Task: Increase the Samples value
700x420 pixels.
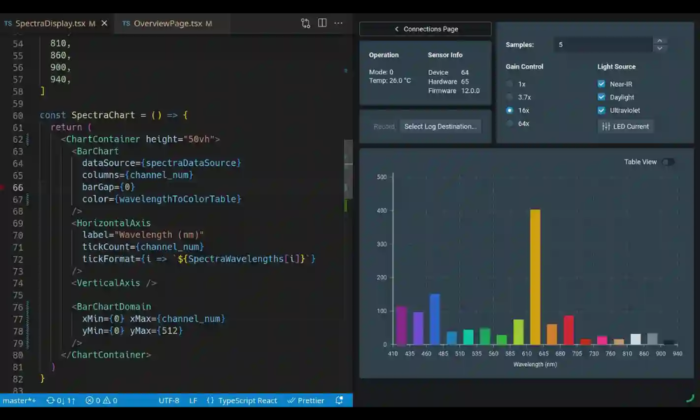Action: 659,41
